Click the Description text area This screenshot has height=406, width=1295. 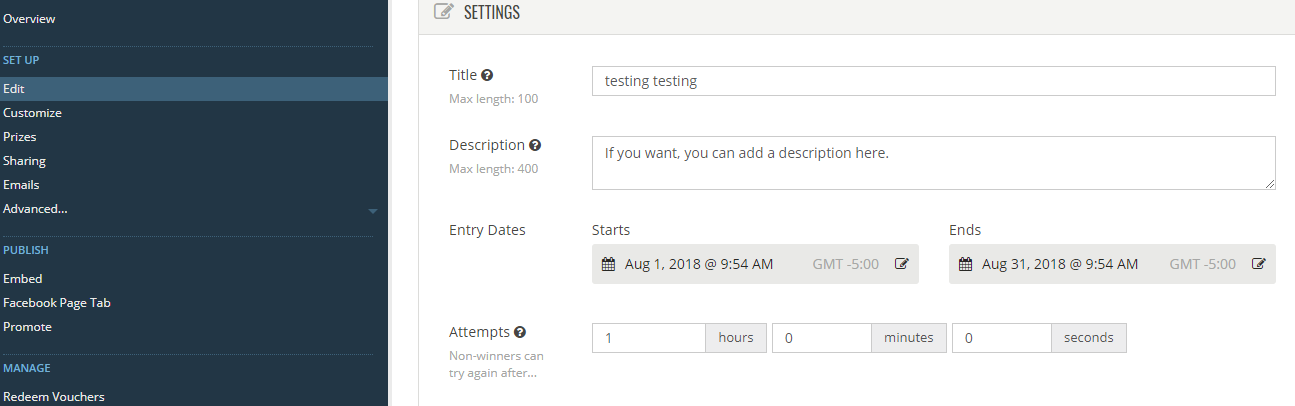click(934, 163)
